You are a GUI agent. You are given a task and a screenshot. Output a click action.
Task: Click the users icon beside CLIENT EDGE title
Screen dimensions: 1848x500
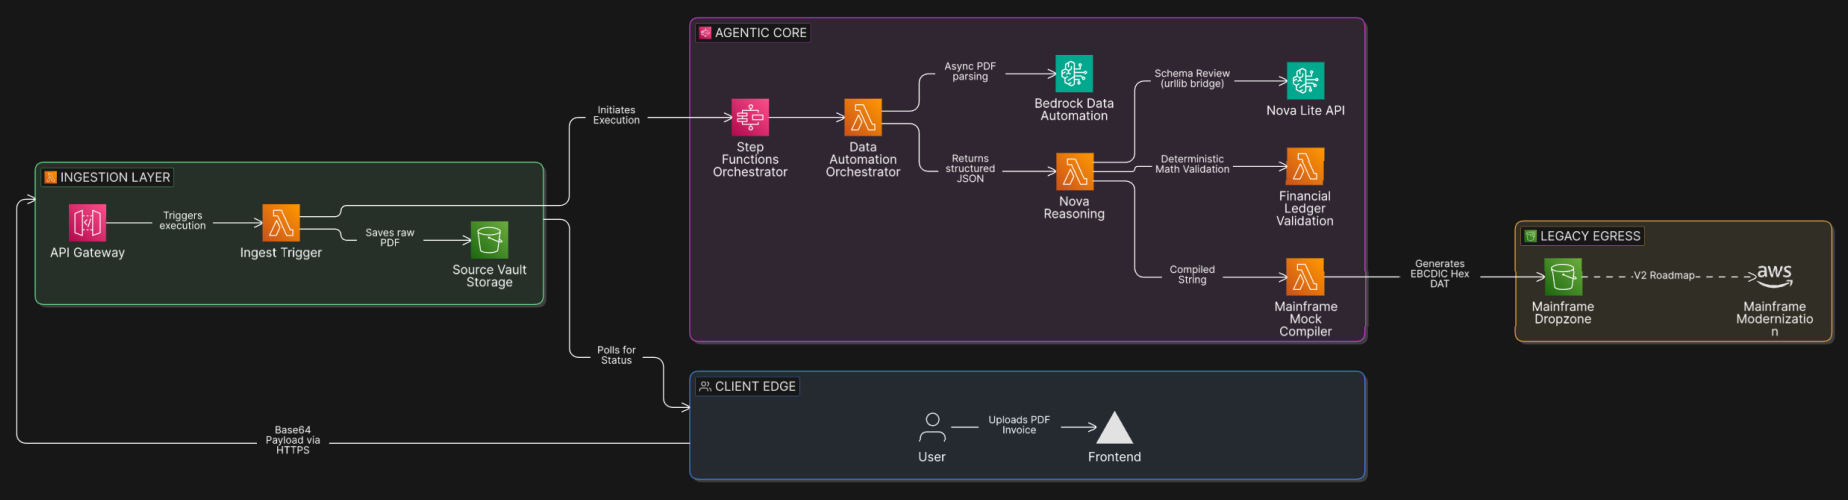(x=705, y=386)
